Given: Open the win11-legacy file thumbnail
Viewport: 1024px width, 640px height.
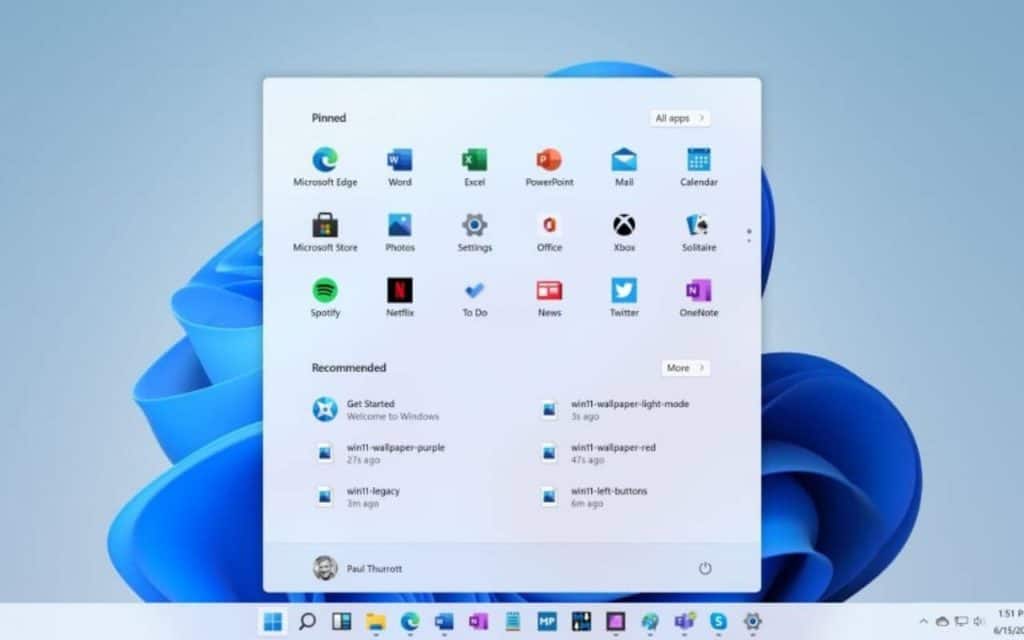Looking at the screenshot, I should pos(324,497).
